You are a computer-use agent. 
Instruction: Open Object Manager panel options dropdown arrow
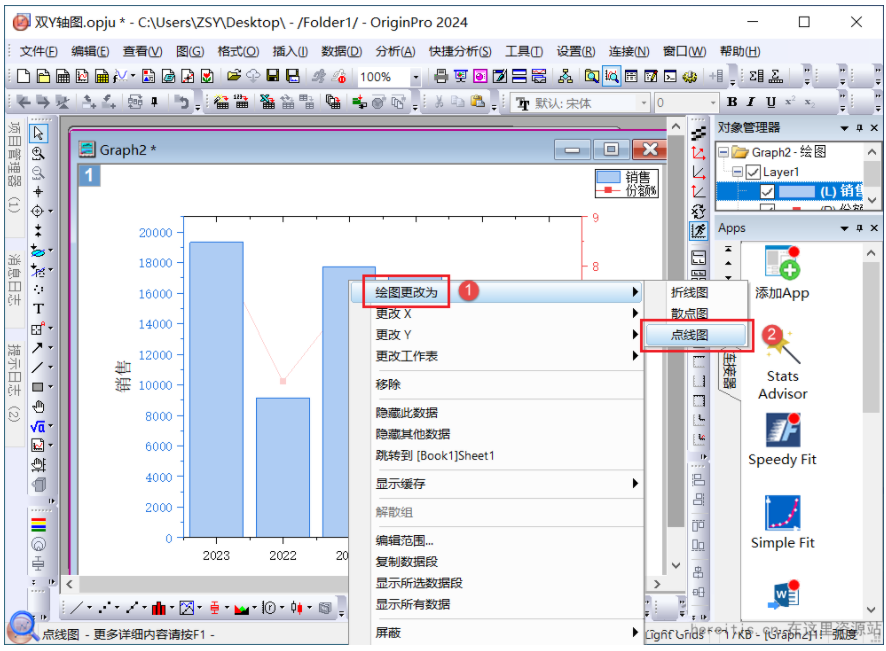click(x=844, y=128)
